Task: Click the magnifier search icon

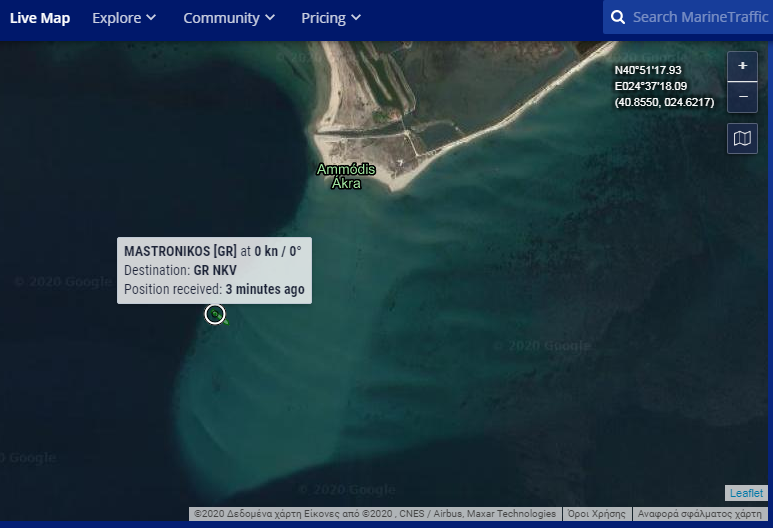Action: pos(618,18)
